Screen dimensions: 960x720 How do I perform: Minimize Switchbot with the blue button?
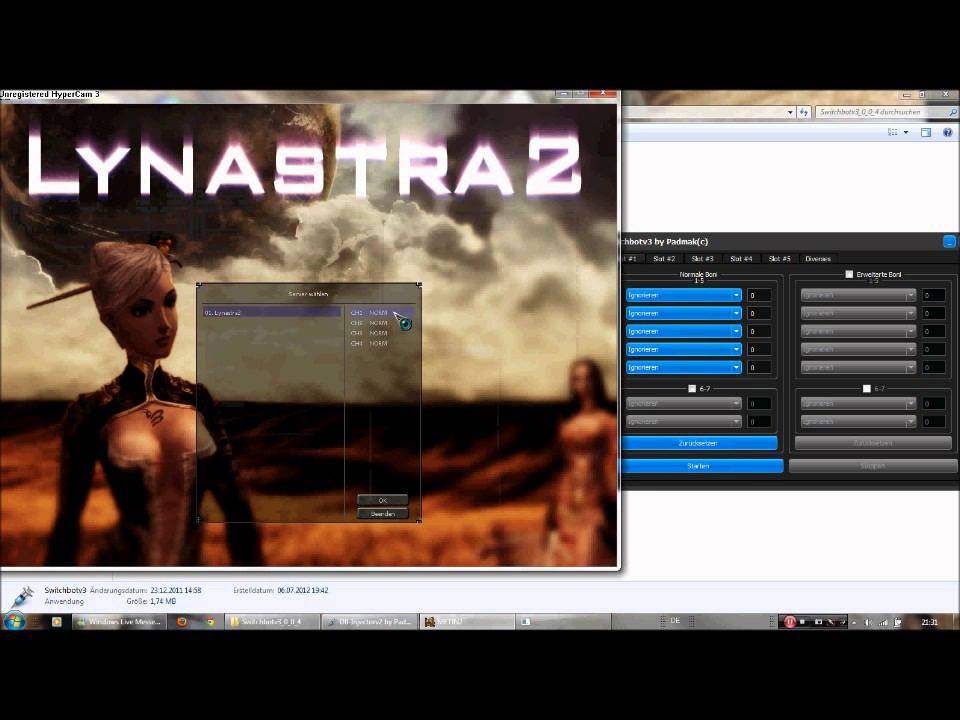[949, 242]
